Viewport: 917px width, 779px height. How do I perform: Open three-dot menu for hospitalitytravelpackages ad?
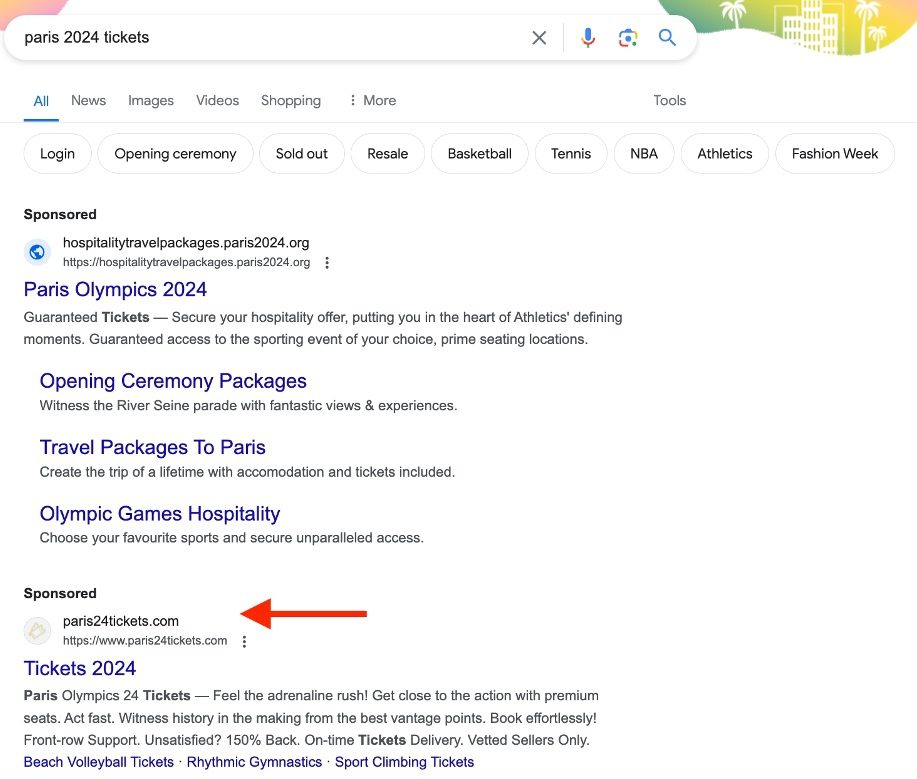(327, 263)
